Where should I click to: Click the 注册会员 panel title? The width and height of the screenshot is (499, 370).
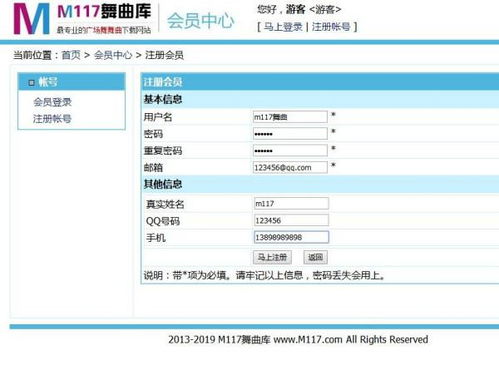tap(163, 82)
